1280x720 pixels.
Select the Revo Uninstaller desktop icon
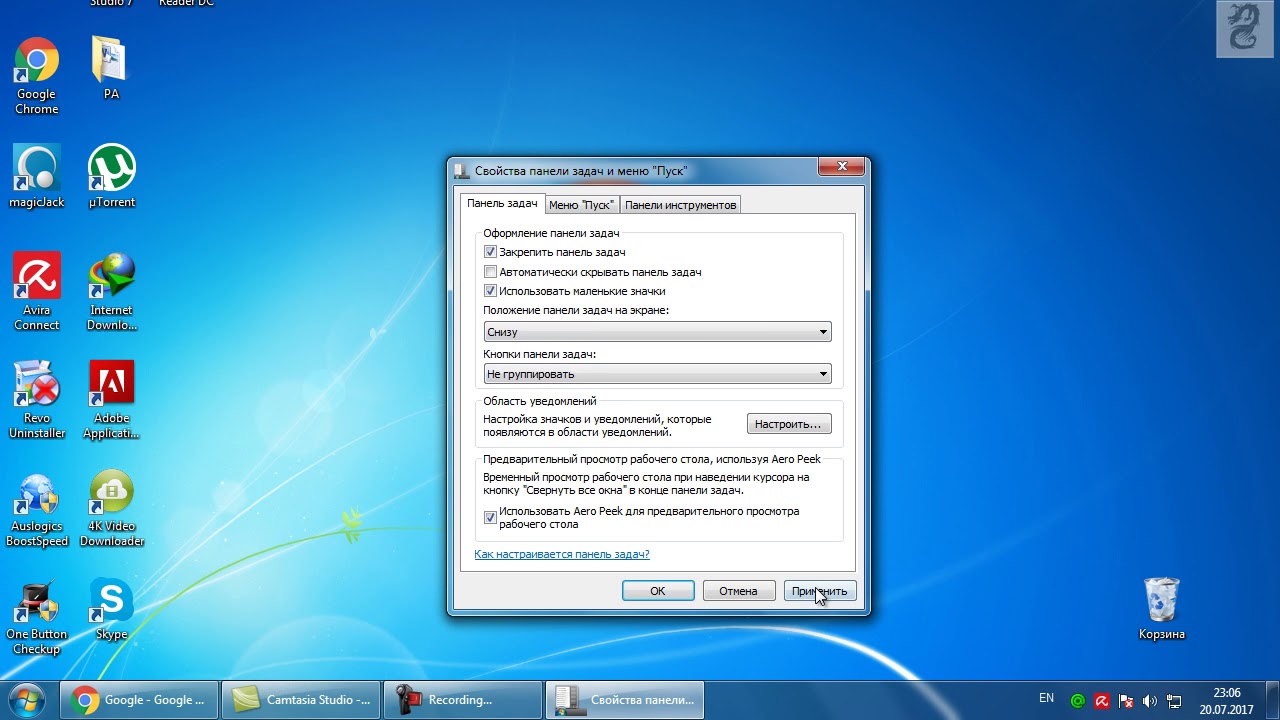pyautogui.click(x=37, y=400)
